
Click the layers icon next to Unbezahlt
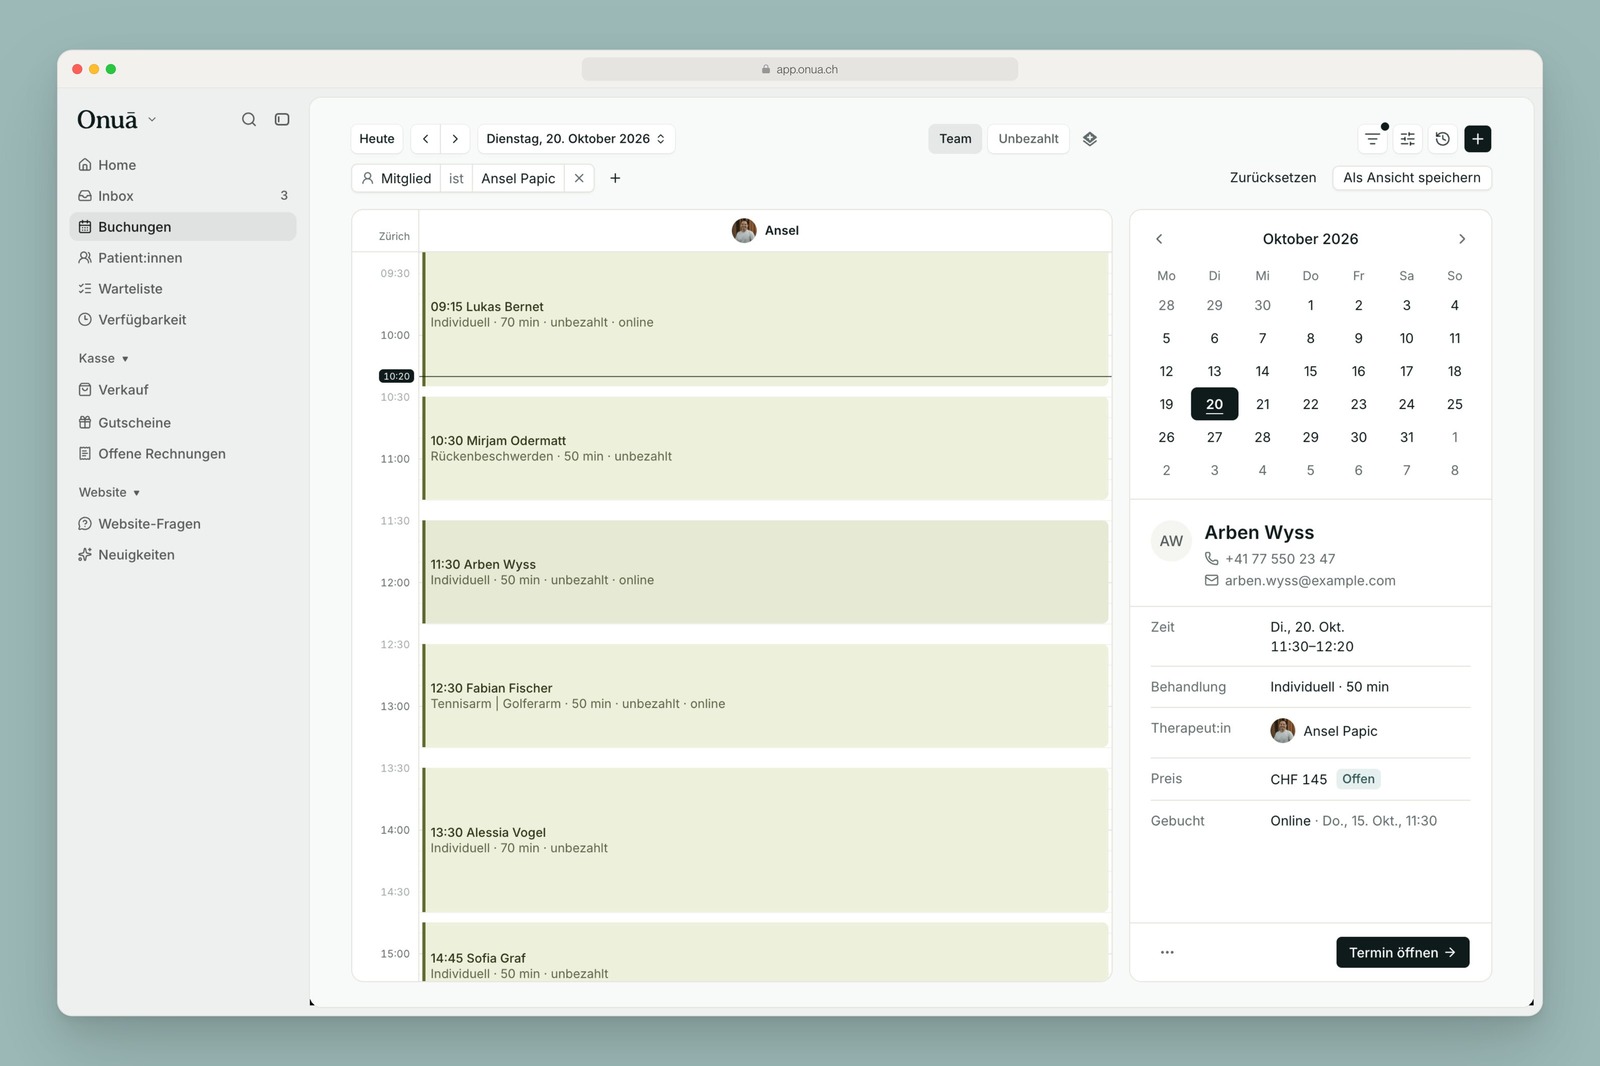pyautogui.click(x=1090, y=139)
